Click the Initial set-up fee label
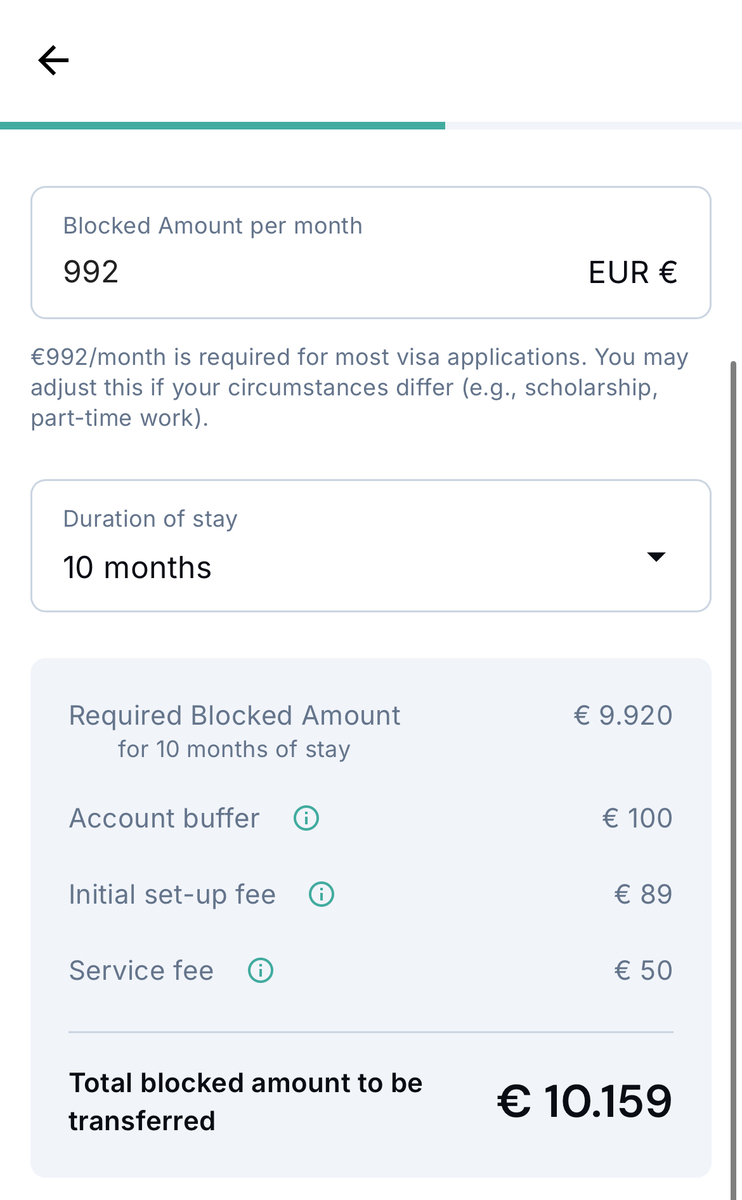Screen dimensions: 742x1200 click(x=172, y=894)
